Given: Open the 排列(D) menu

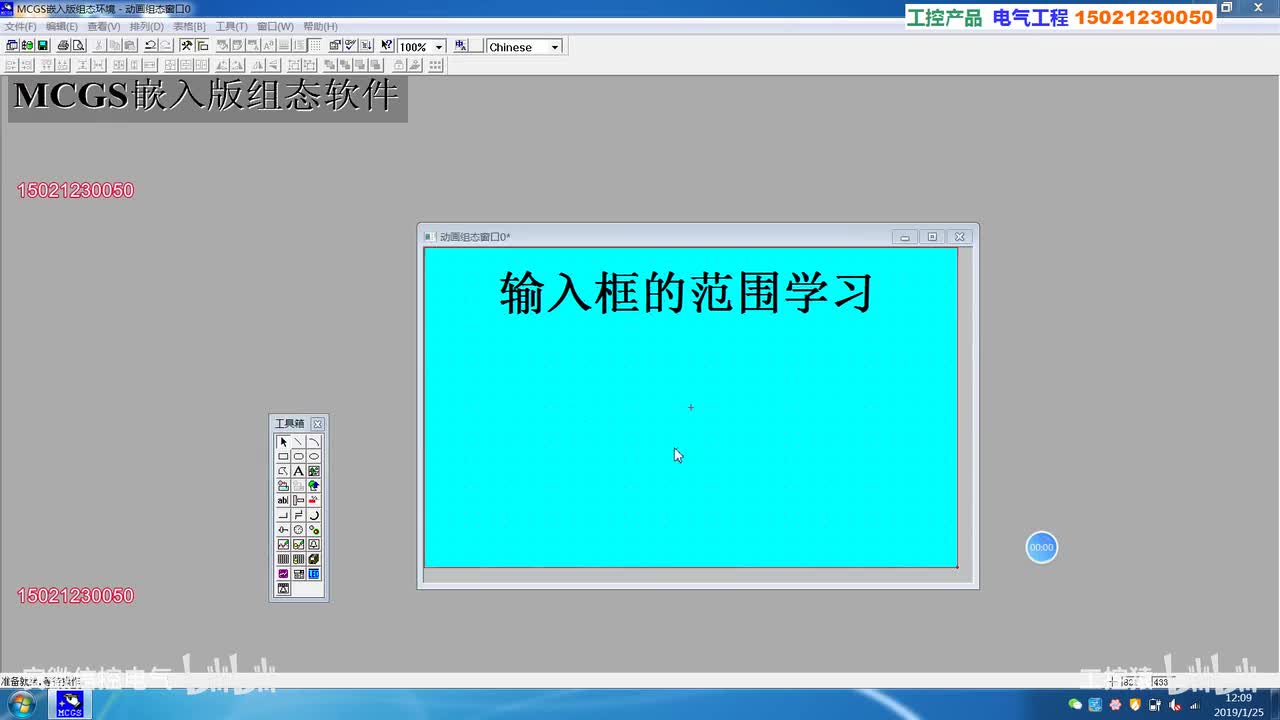Looking at the screenshot, I should point(147,26).
